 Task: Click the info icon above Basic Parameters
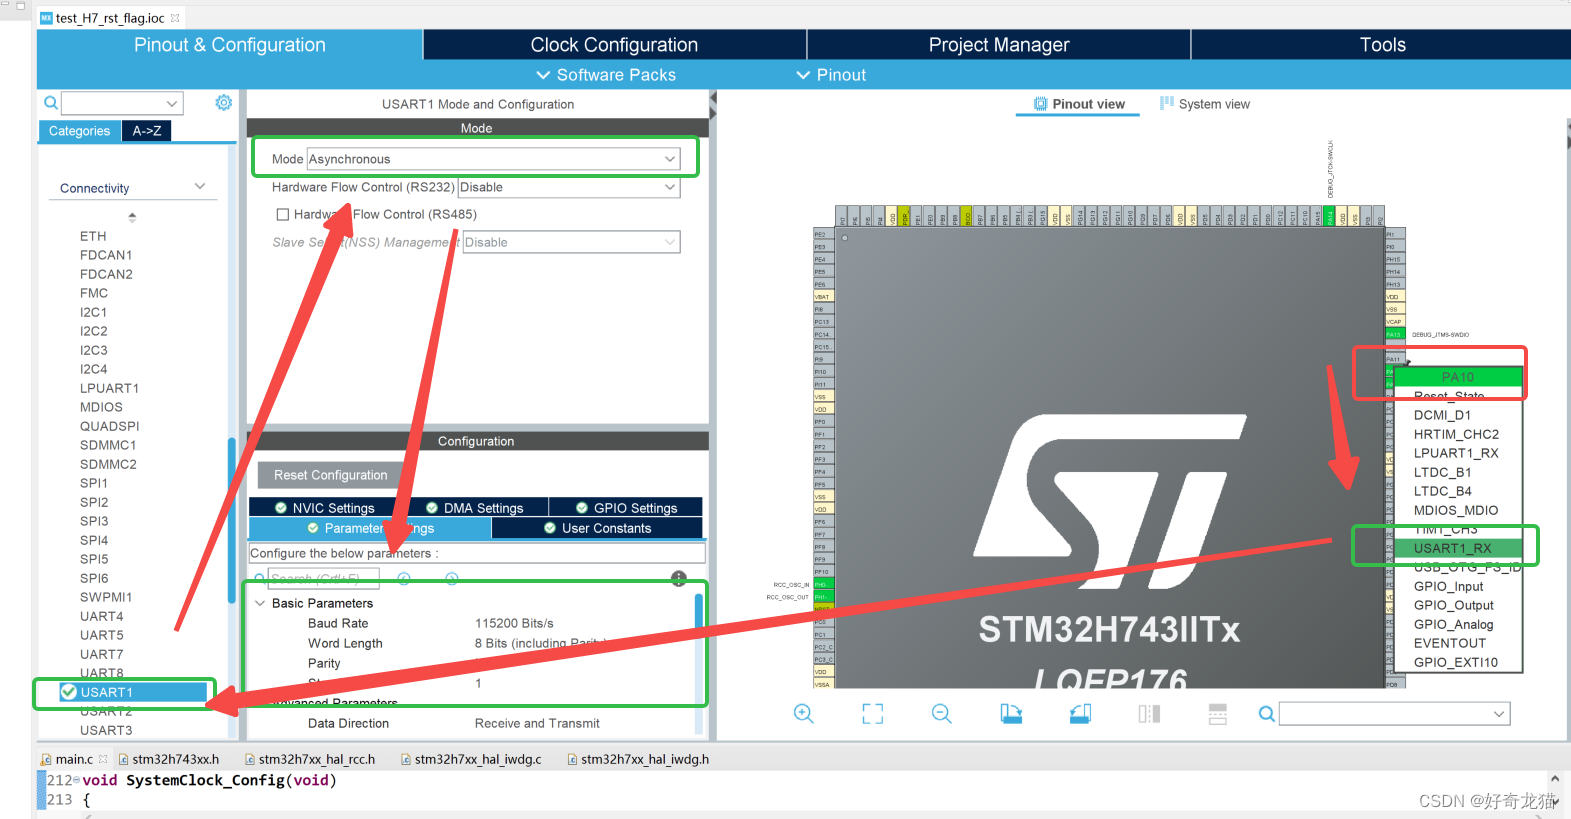tap(679, 578)
